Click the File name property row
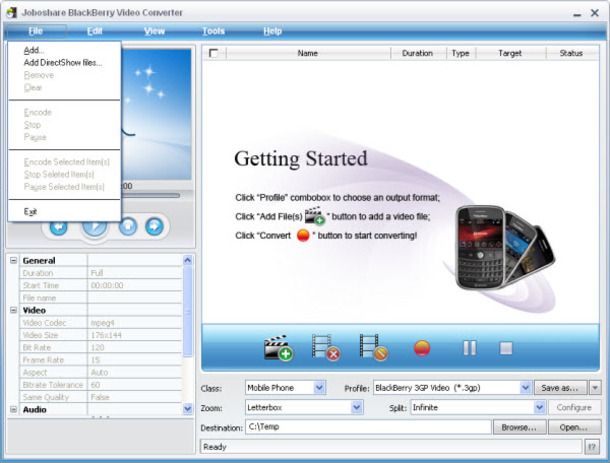 pos(101,298)
